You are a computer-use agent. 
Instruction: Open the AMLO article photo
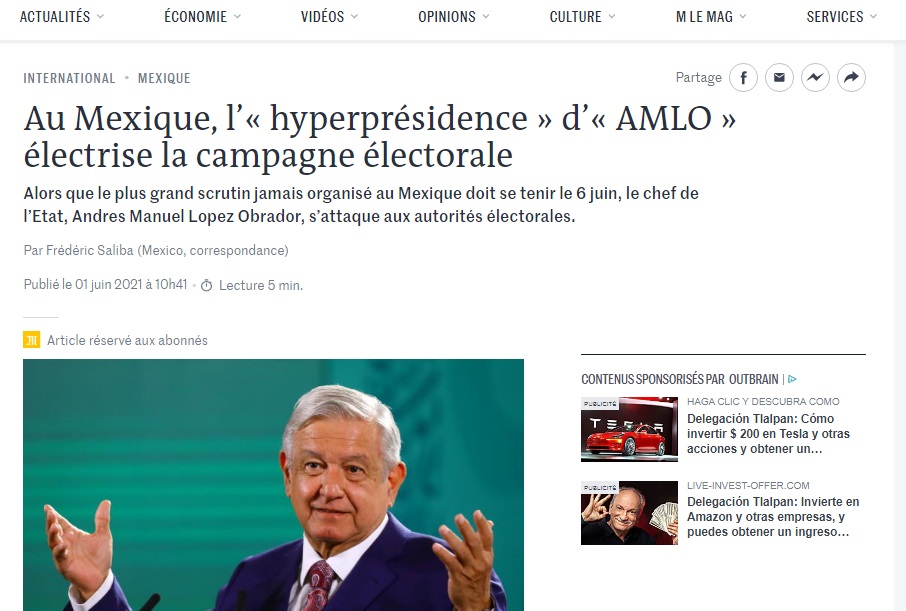click(x=273, y=485)
